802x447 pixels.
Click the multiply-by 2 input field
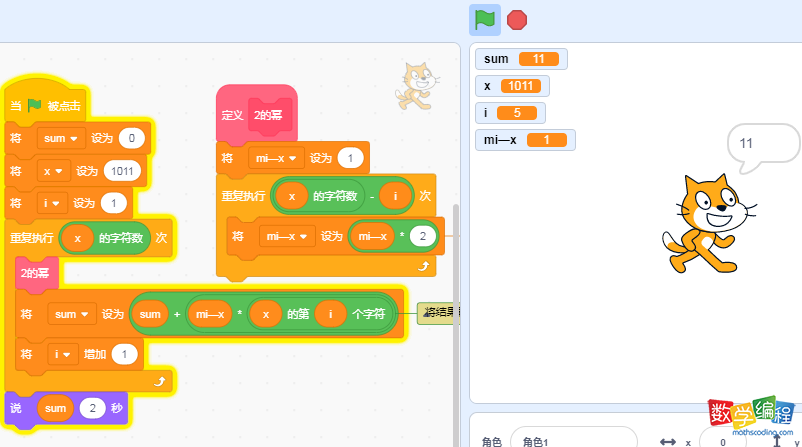424,236
